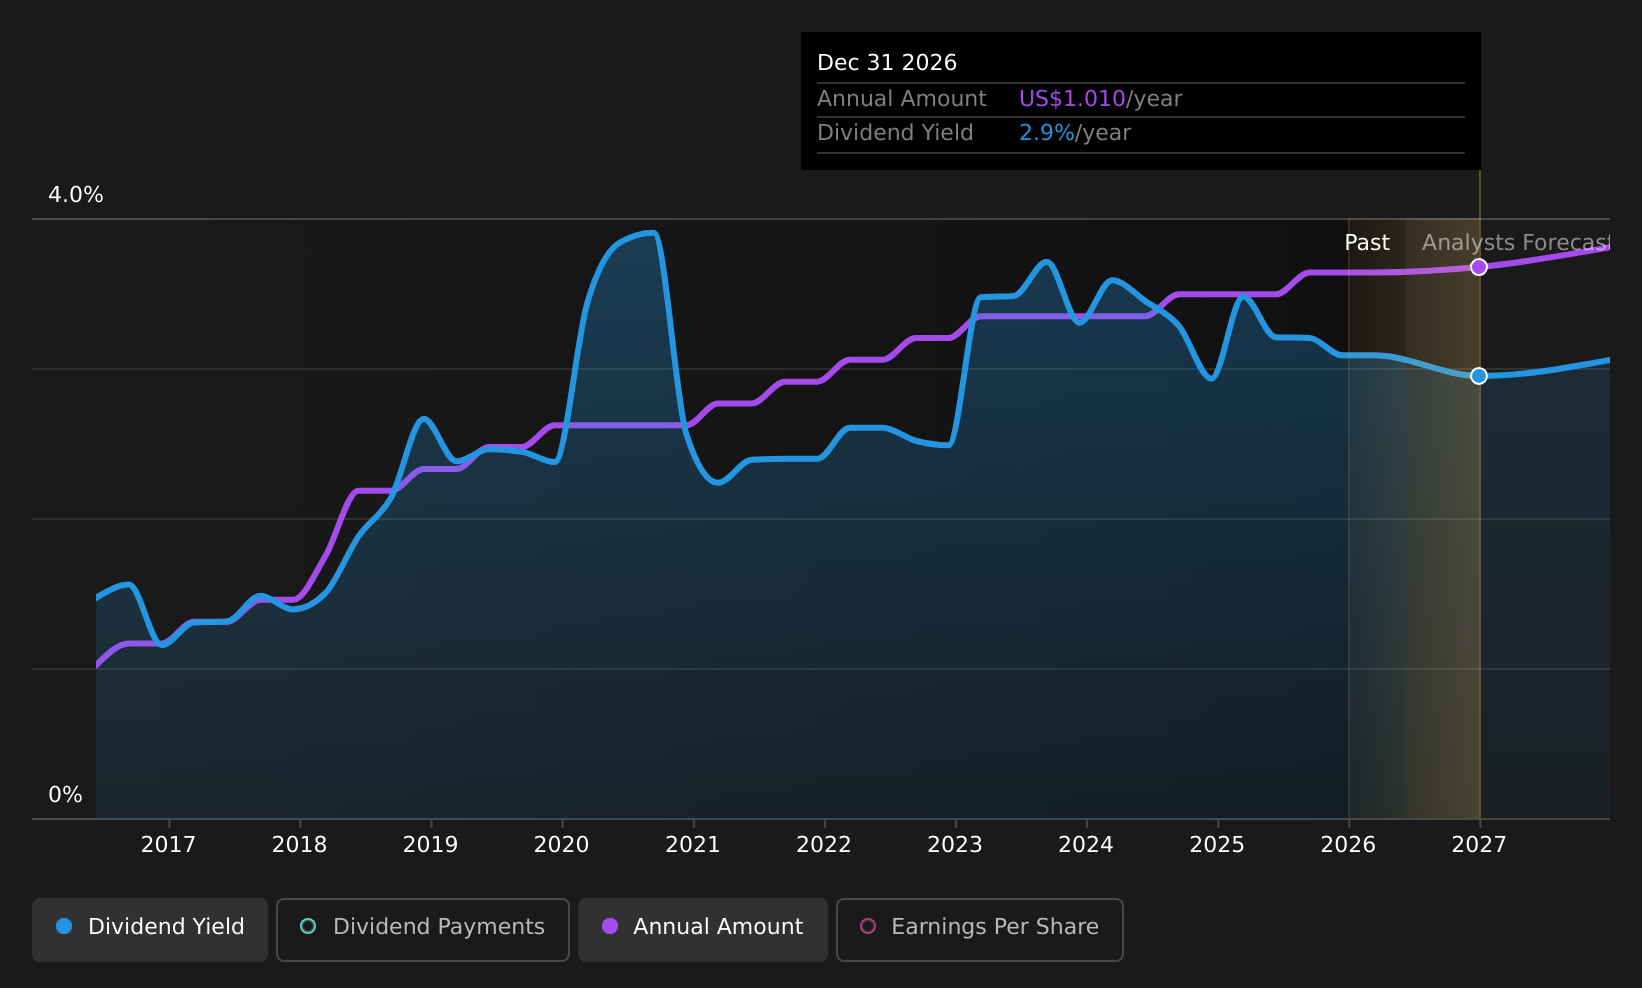
Task: Click the 2021 x-axis label
Action: [693, 845]
